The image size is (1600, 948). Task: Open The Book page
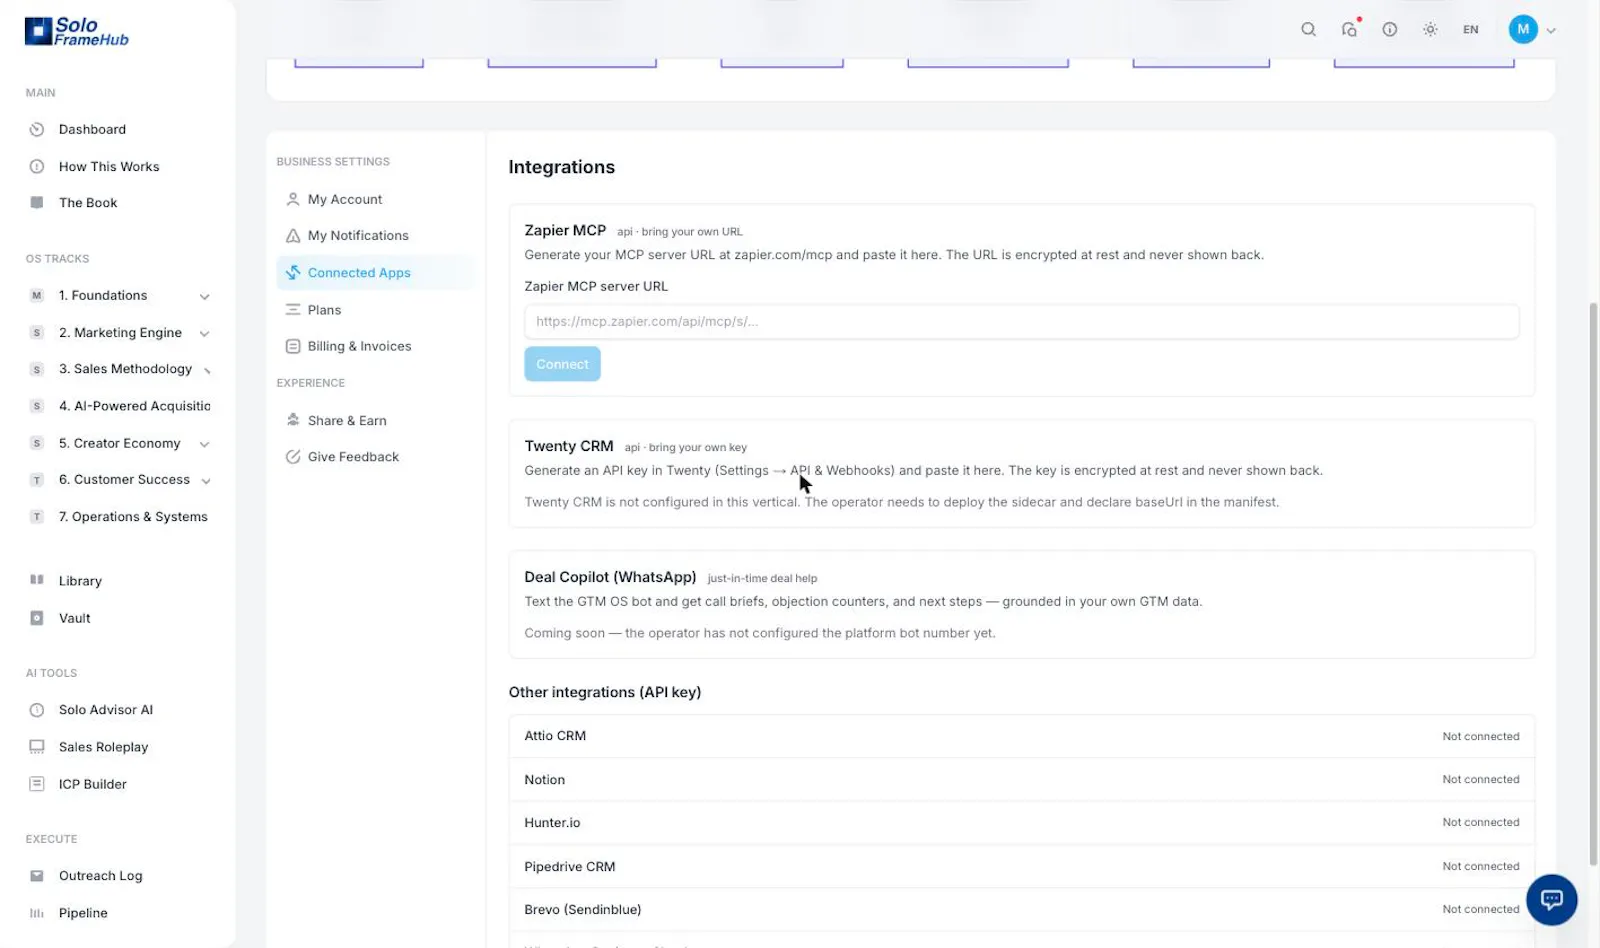88,202
